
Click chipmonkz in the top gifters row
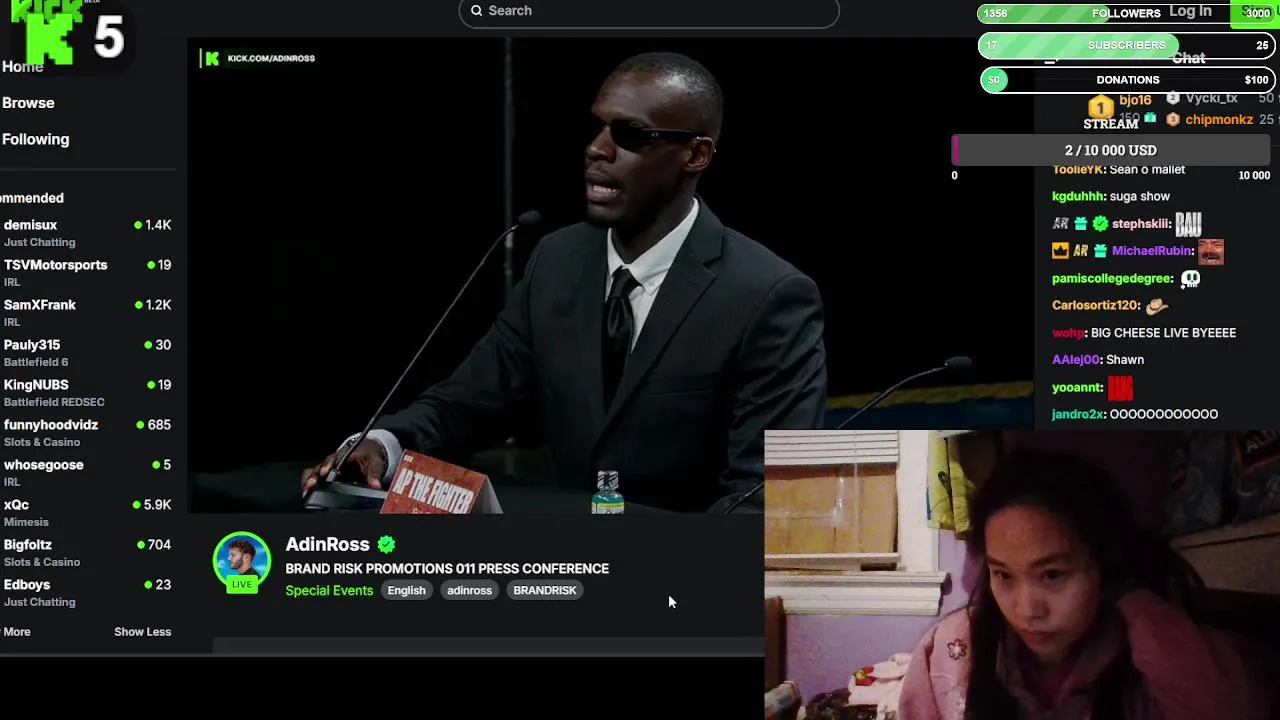(1219, 120)
